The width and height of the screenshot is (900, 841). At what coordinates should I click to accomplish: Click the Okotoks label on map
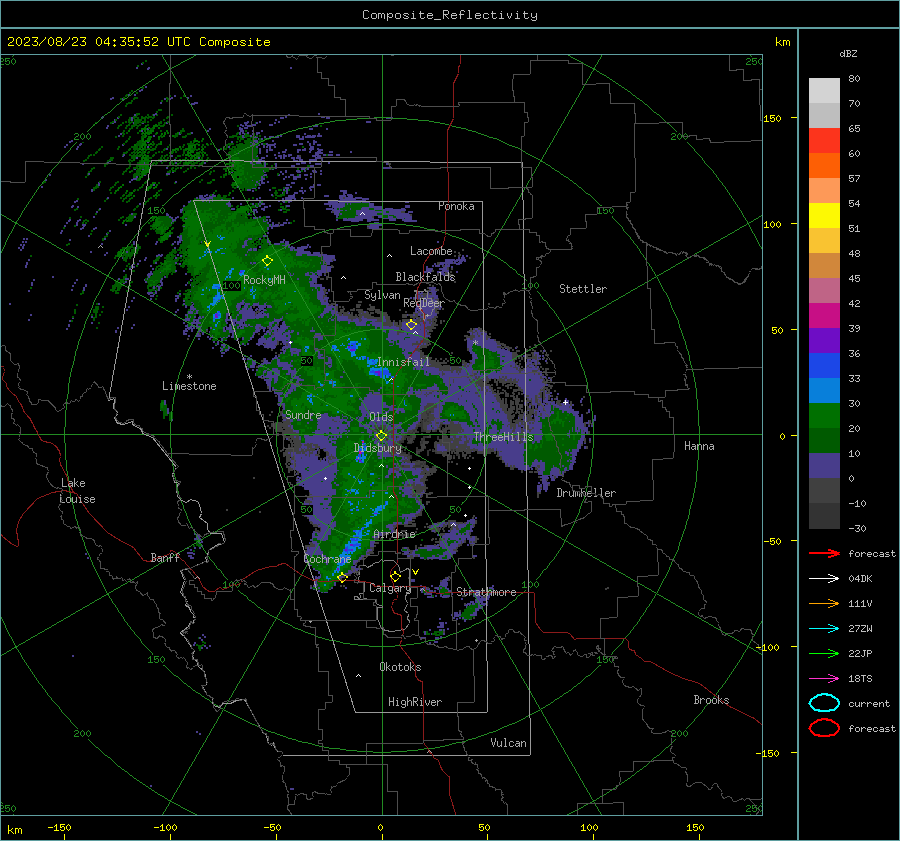(x=400, y=666)
